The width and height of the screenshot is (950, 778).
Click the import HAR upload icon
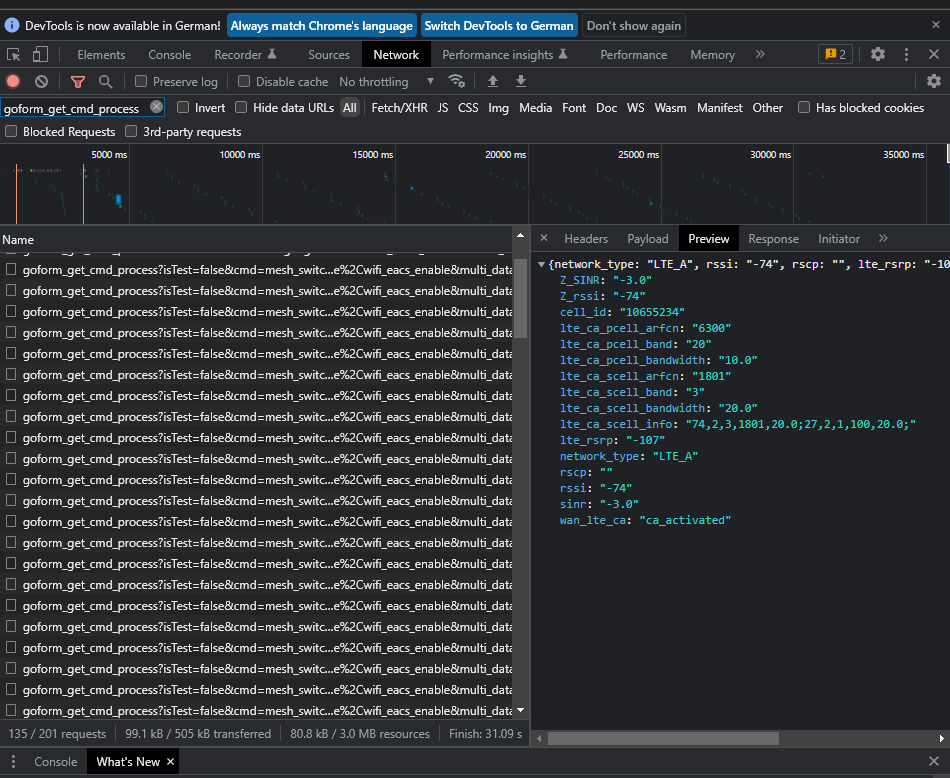[x=492, y=81]
